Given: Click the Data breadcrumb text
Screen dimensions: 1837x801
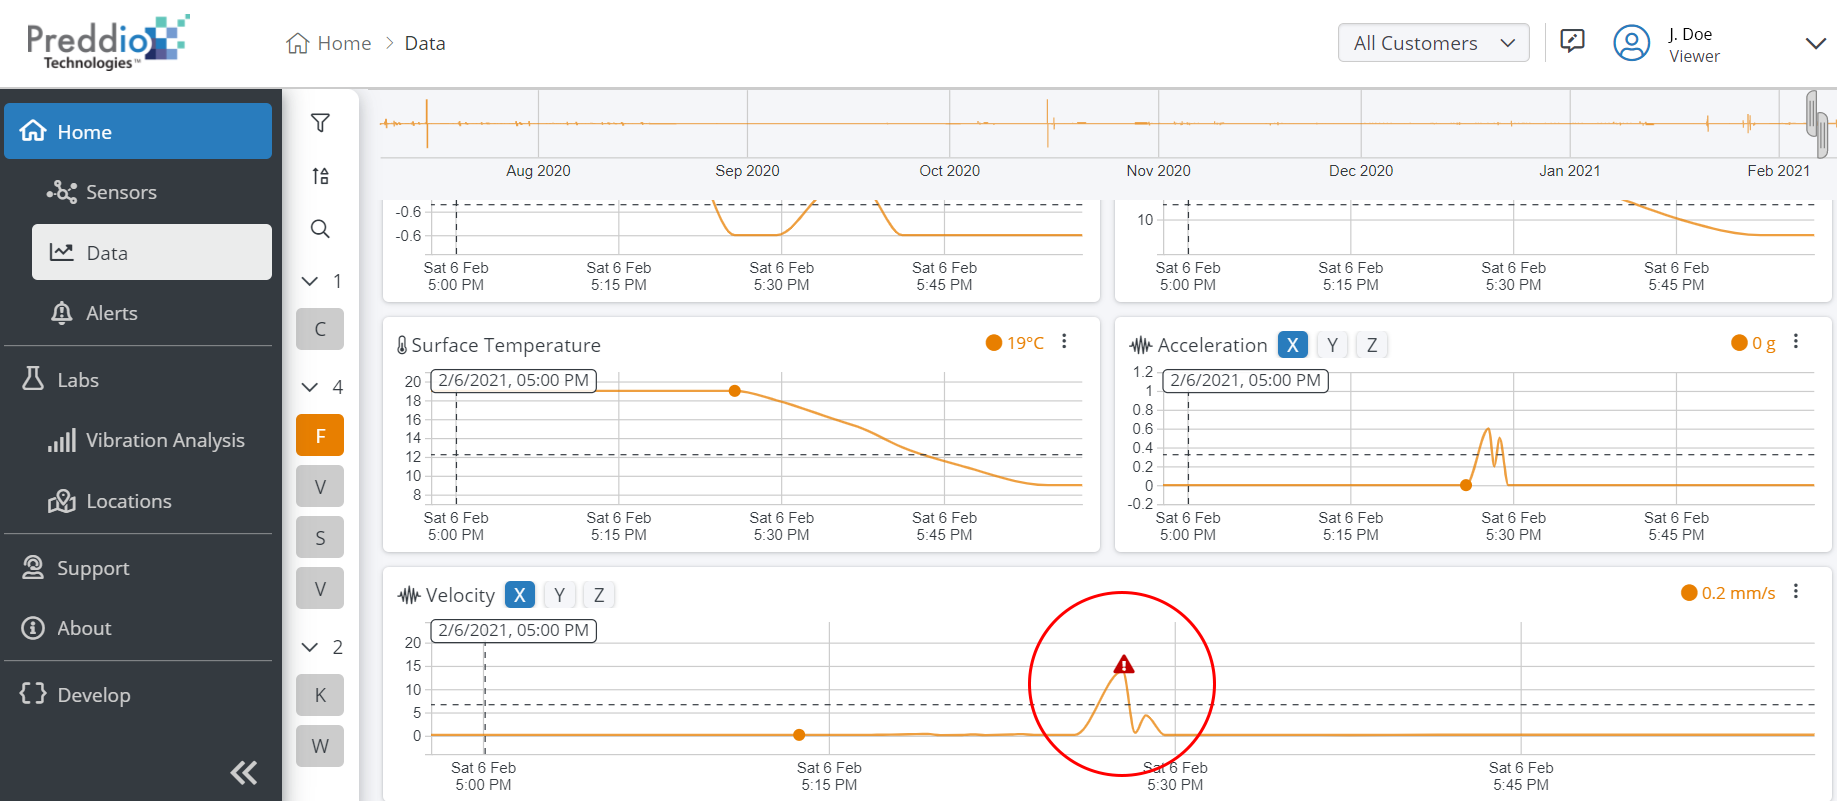Looking at the screenshot, I should pyautogui.click(x=425, y=43).
